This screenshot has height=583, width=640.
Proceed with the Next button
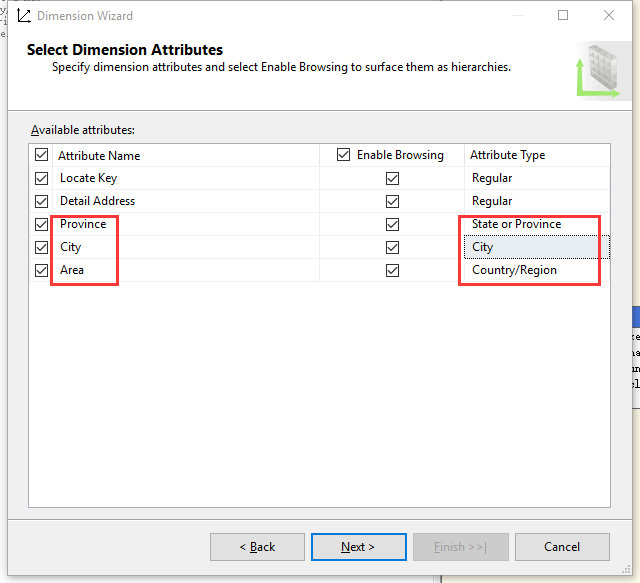coord(358,547)
